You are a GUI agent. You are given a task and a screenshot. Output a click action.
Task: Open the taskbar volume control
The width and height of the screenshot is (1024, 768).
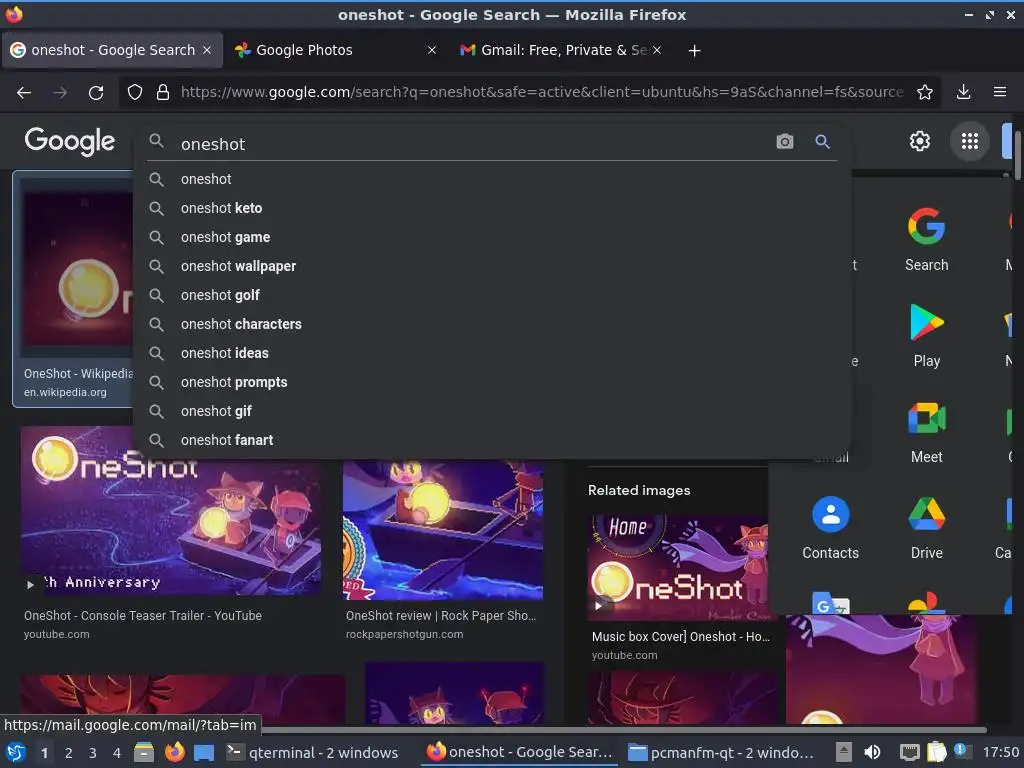(872, 752)
